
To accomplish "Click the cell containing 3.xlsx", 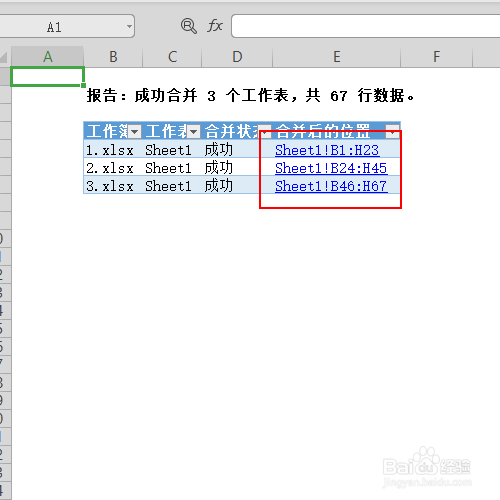I will tap(113, 186).
